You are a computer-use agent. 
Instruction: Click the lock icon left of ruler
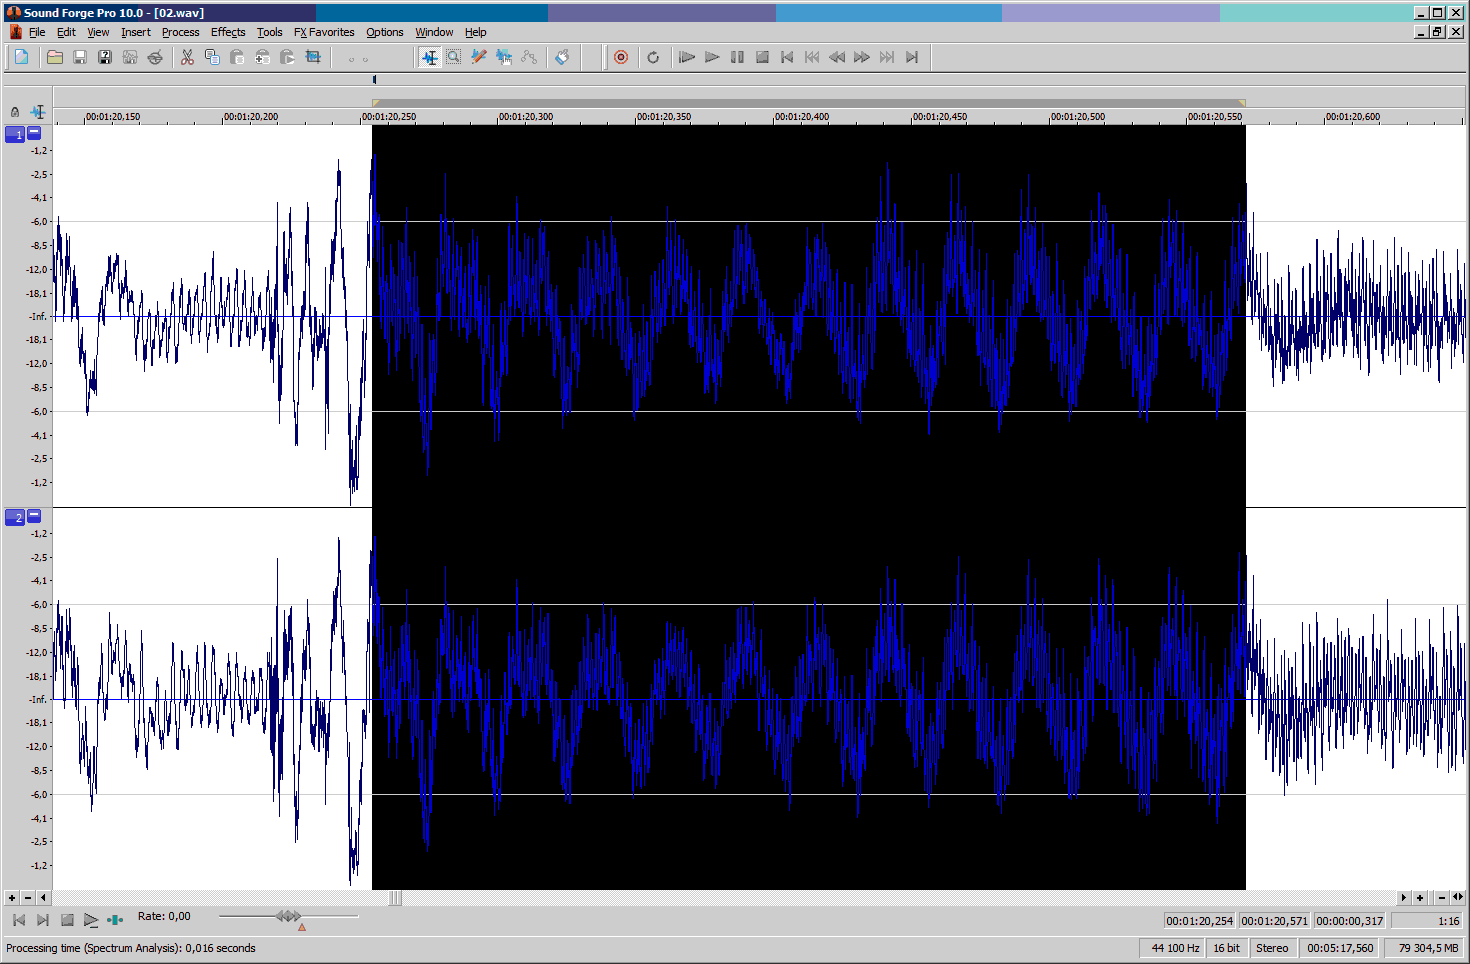(15, 112)
